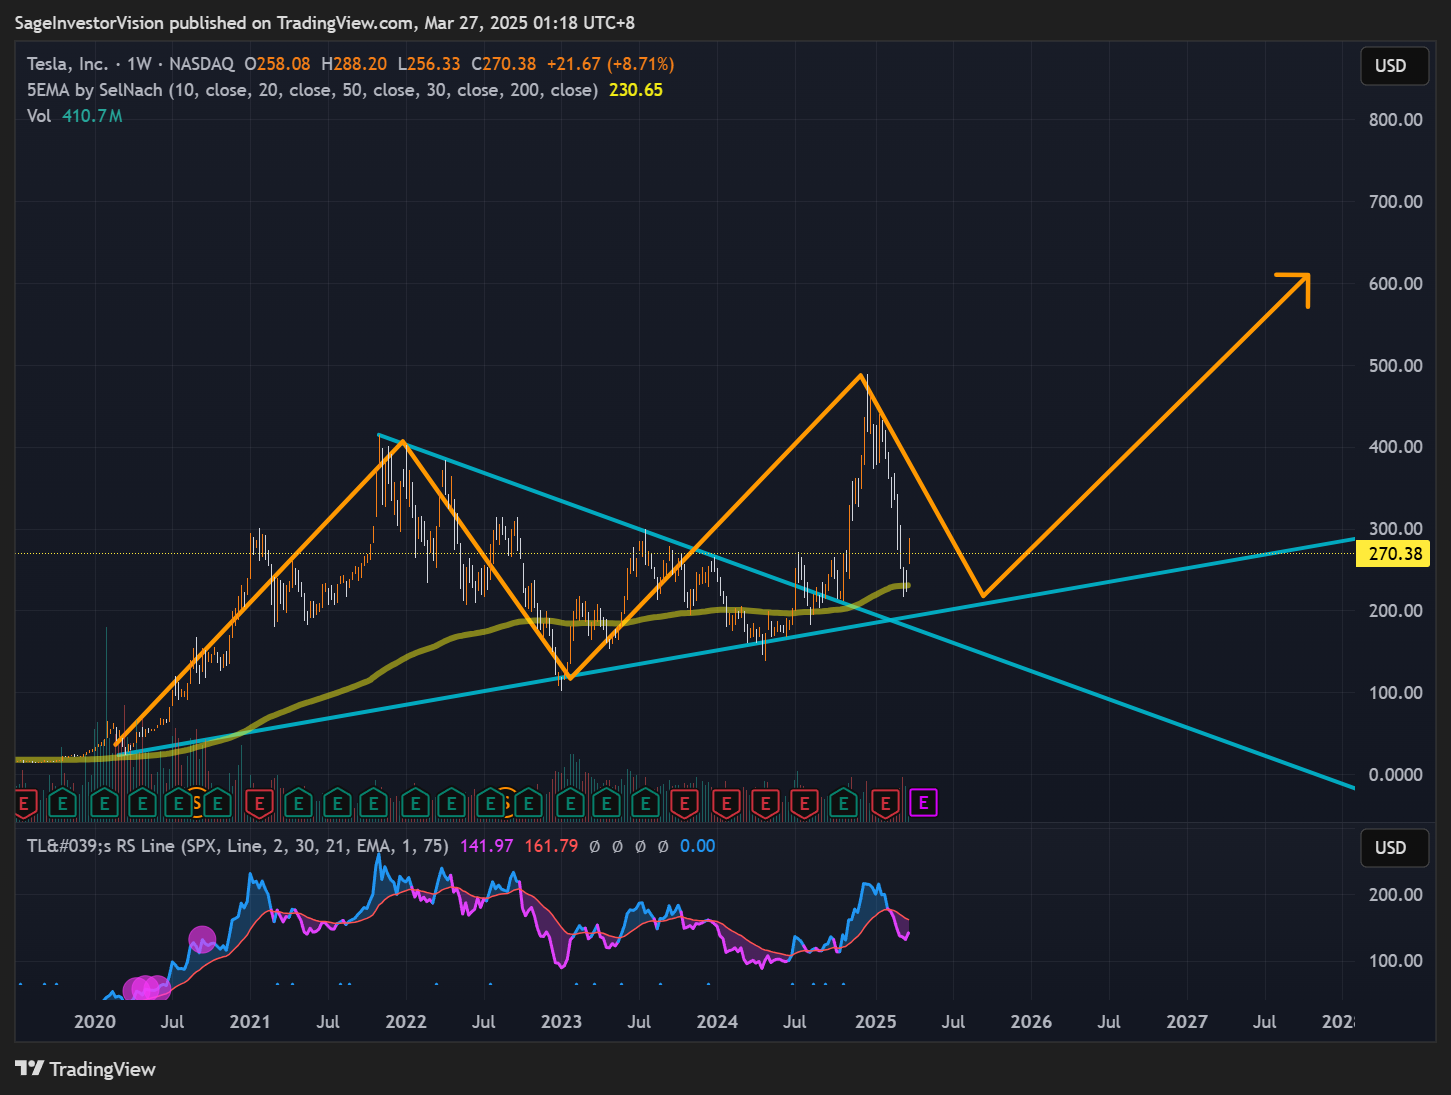
Task: Click the high price H288.20
Action: (x=354, y=64)
